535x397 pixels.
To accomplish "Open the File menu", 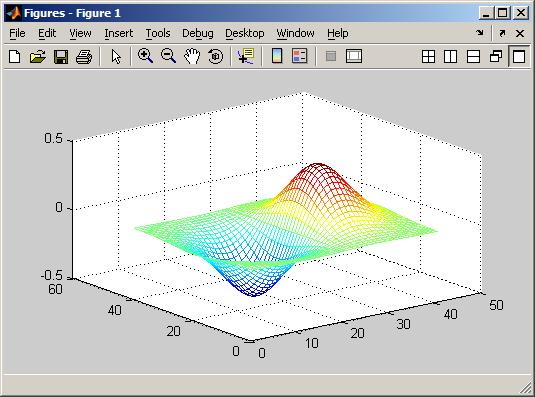I will click(x=17, y=33).
